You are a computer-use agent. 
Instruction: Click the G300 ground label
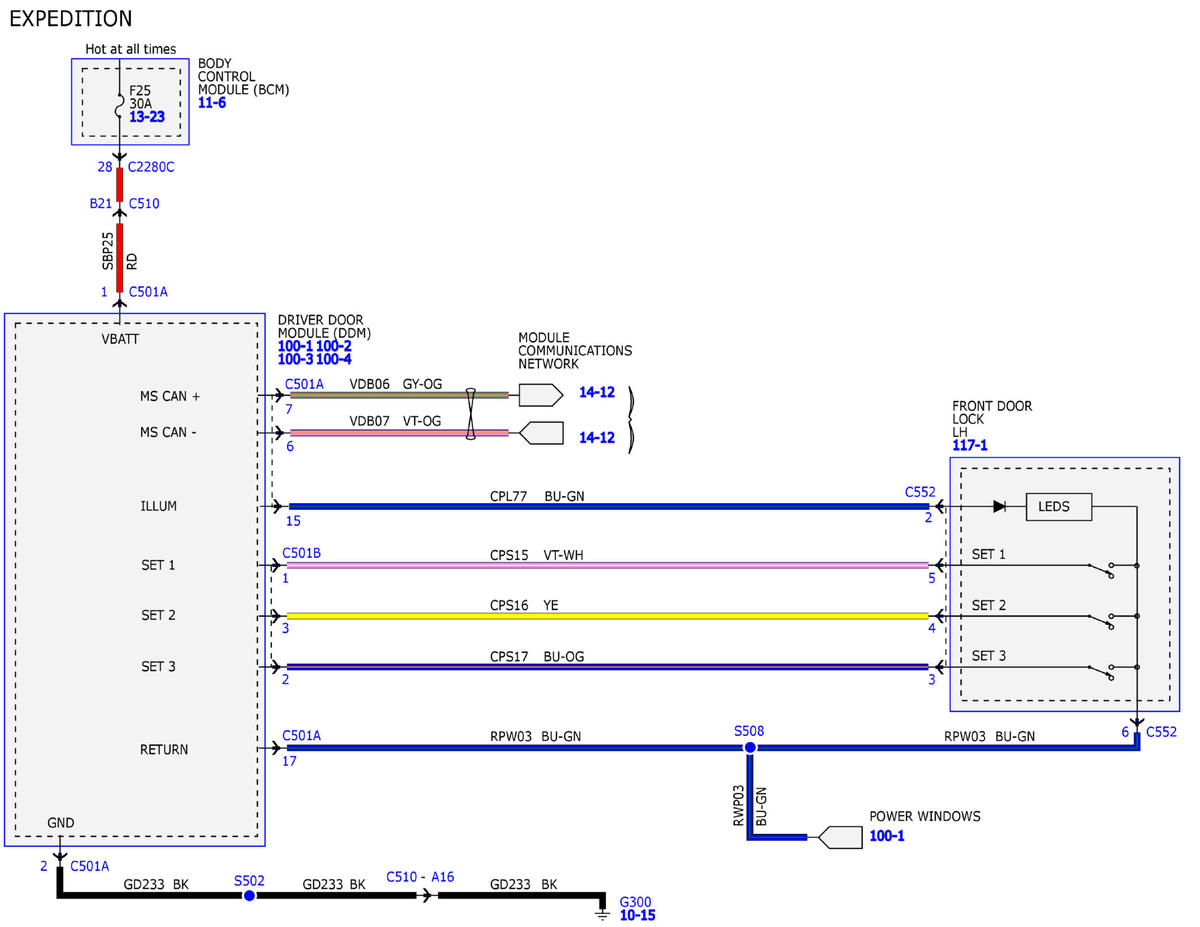[635, 901]
